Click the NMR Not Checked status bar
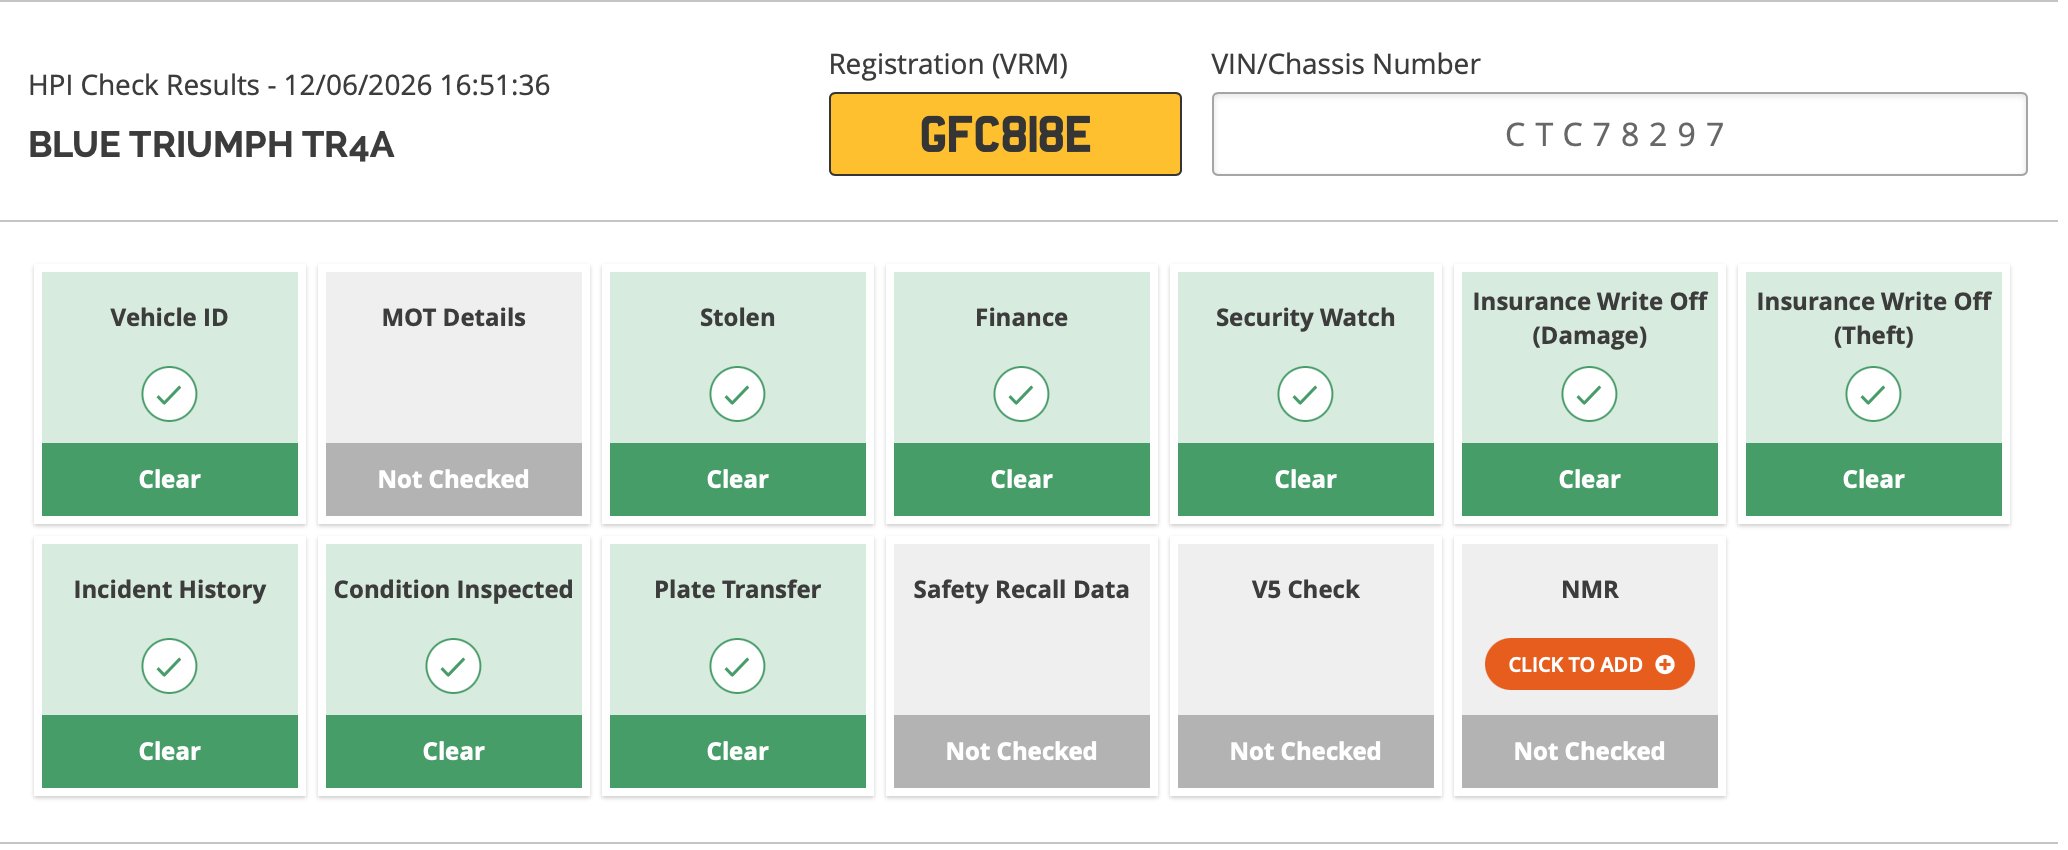The width and height of the screenshot is (2068, 850). click(1590, 751)
